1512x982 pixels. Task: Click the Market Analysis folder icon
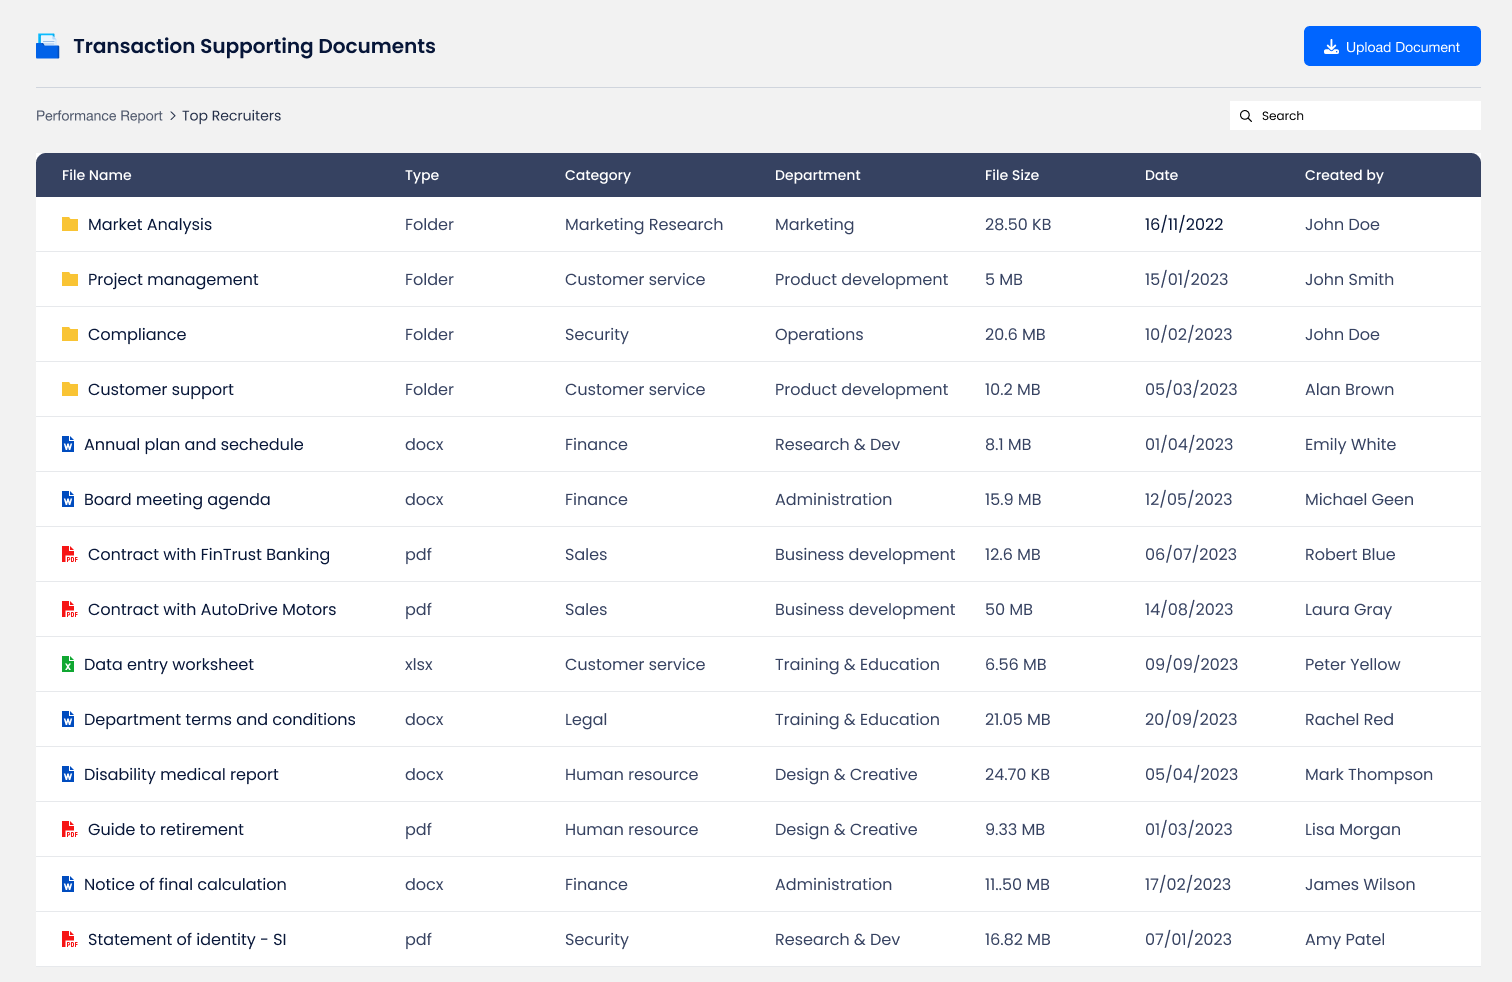coord(70,224)
